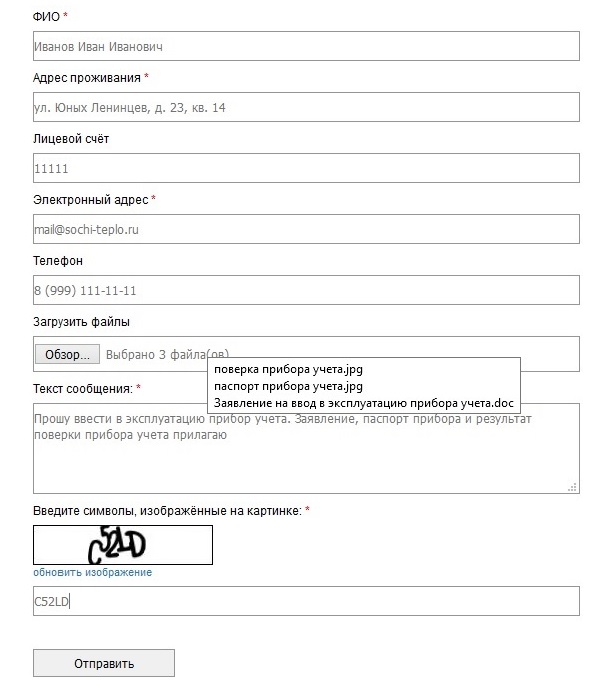Click the captcha code input field

pyautogui.click(x=306, y=601)
